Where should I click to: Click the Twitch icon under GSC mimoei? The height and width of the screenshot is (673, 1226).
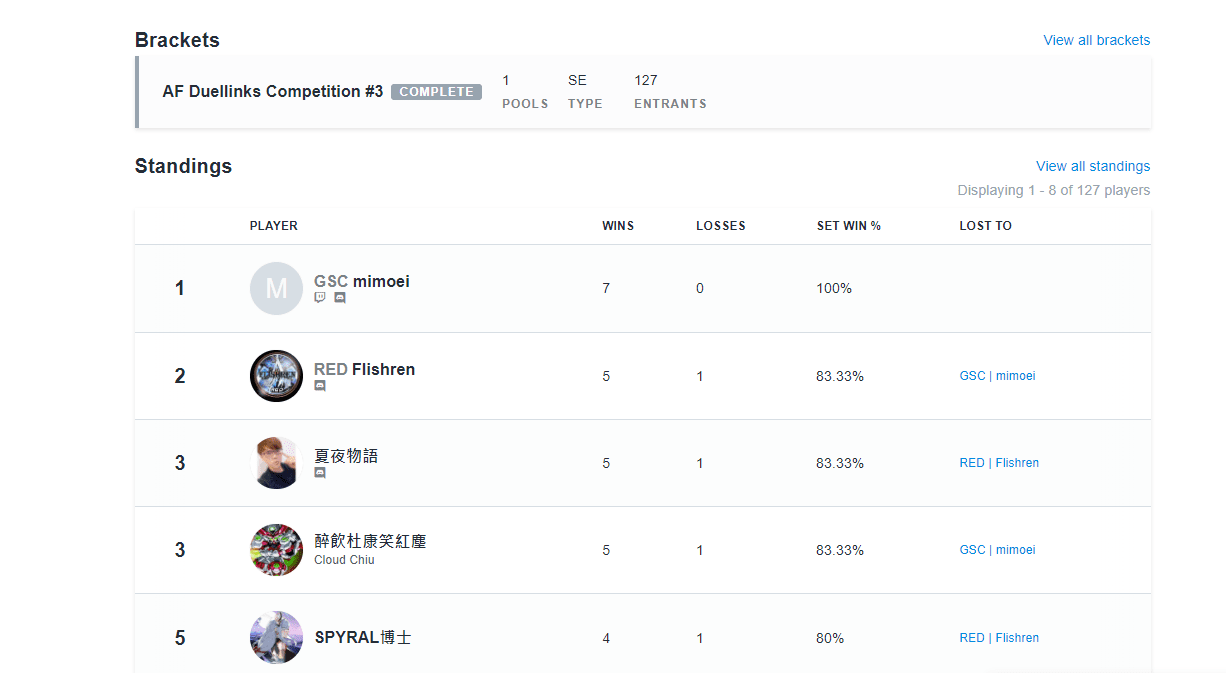320,298
